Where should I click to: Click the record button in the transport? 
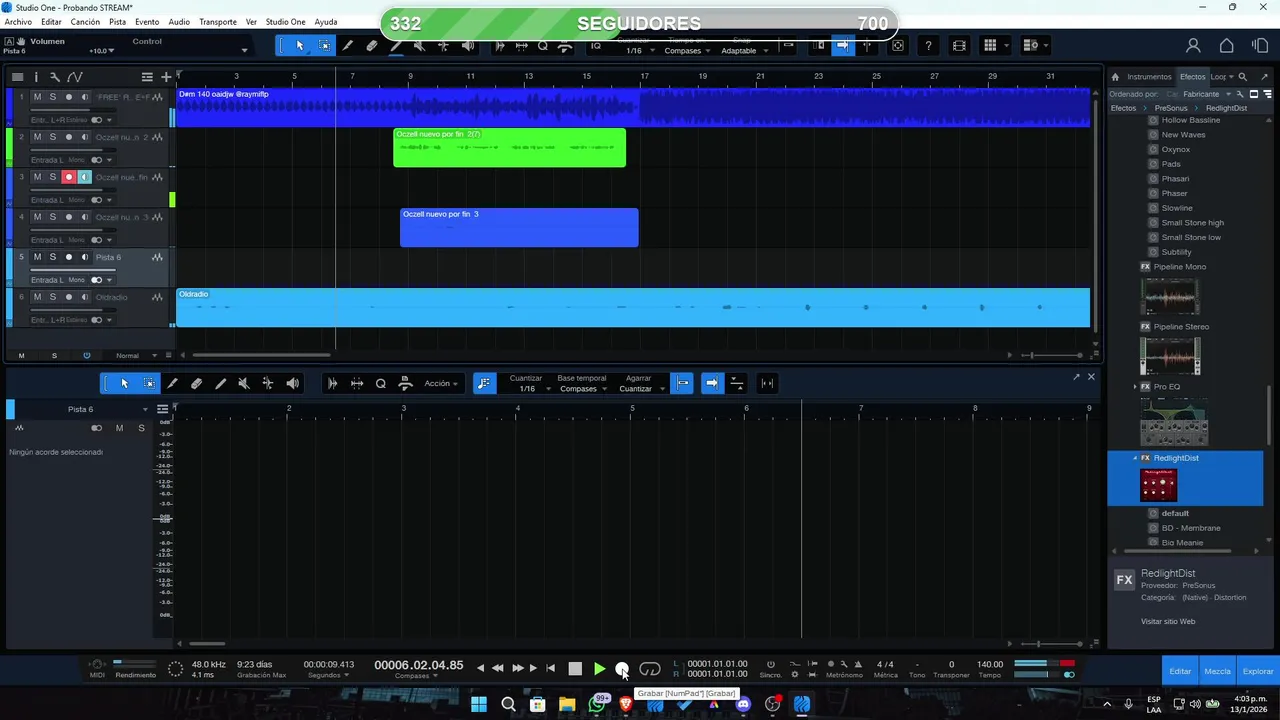point(622,669)
